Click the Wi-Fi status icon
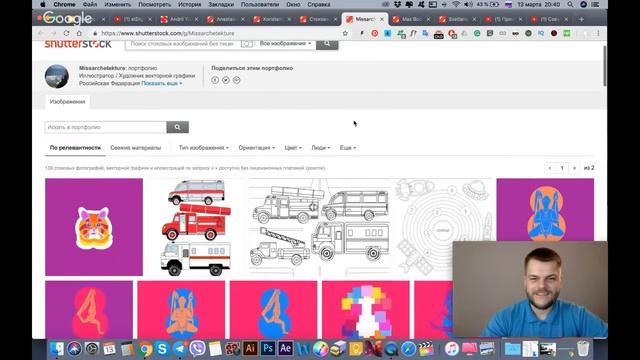Screen dimensions: 640x360 click(456, 4)
